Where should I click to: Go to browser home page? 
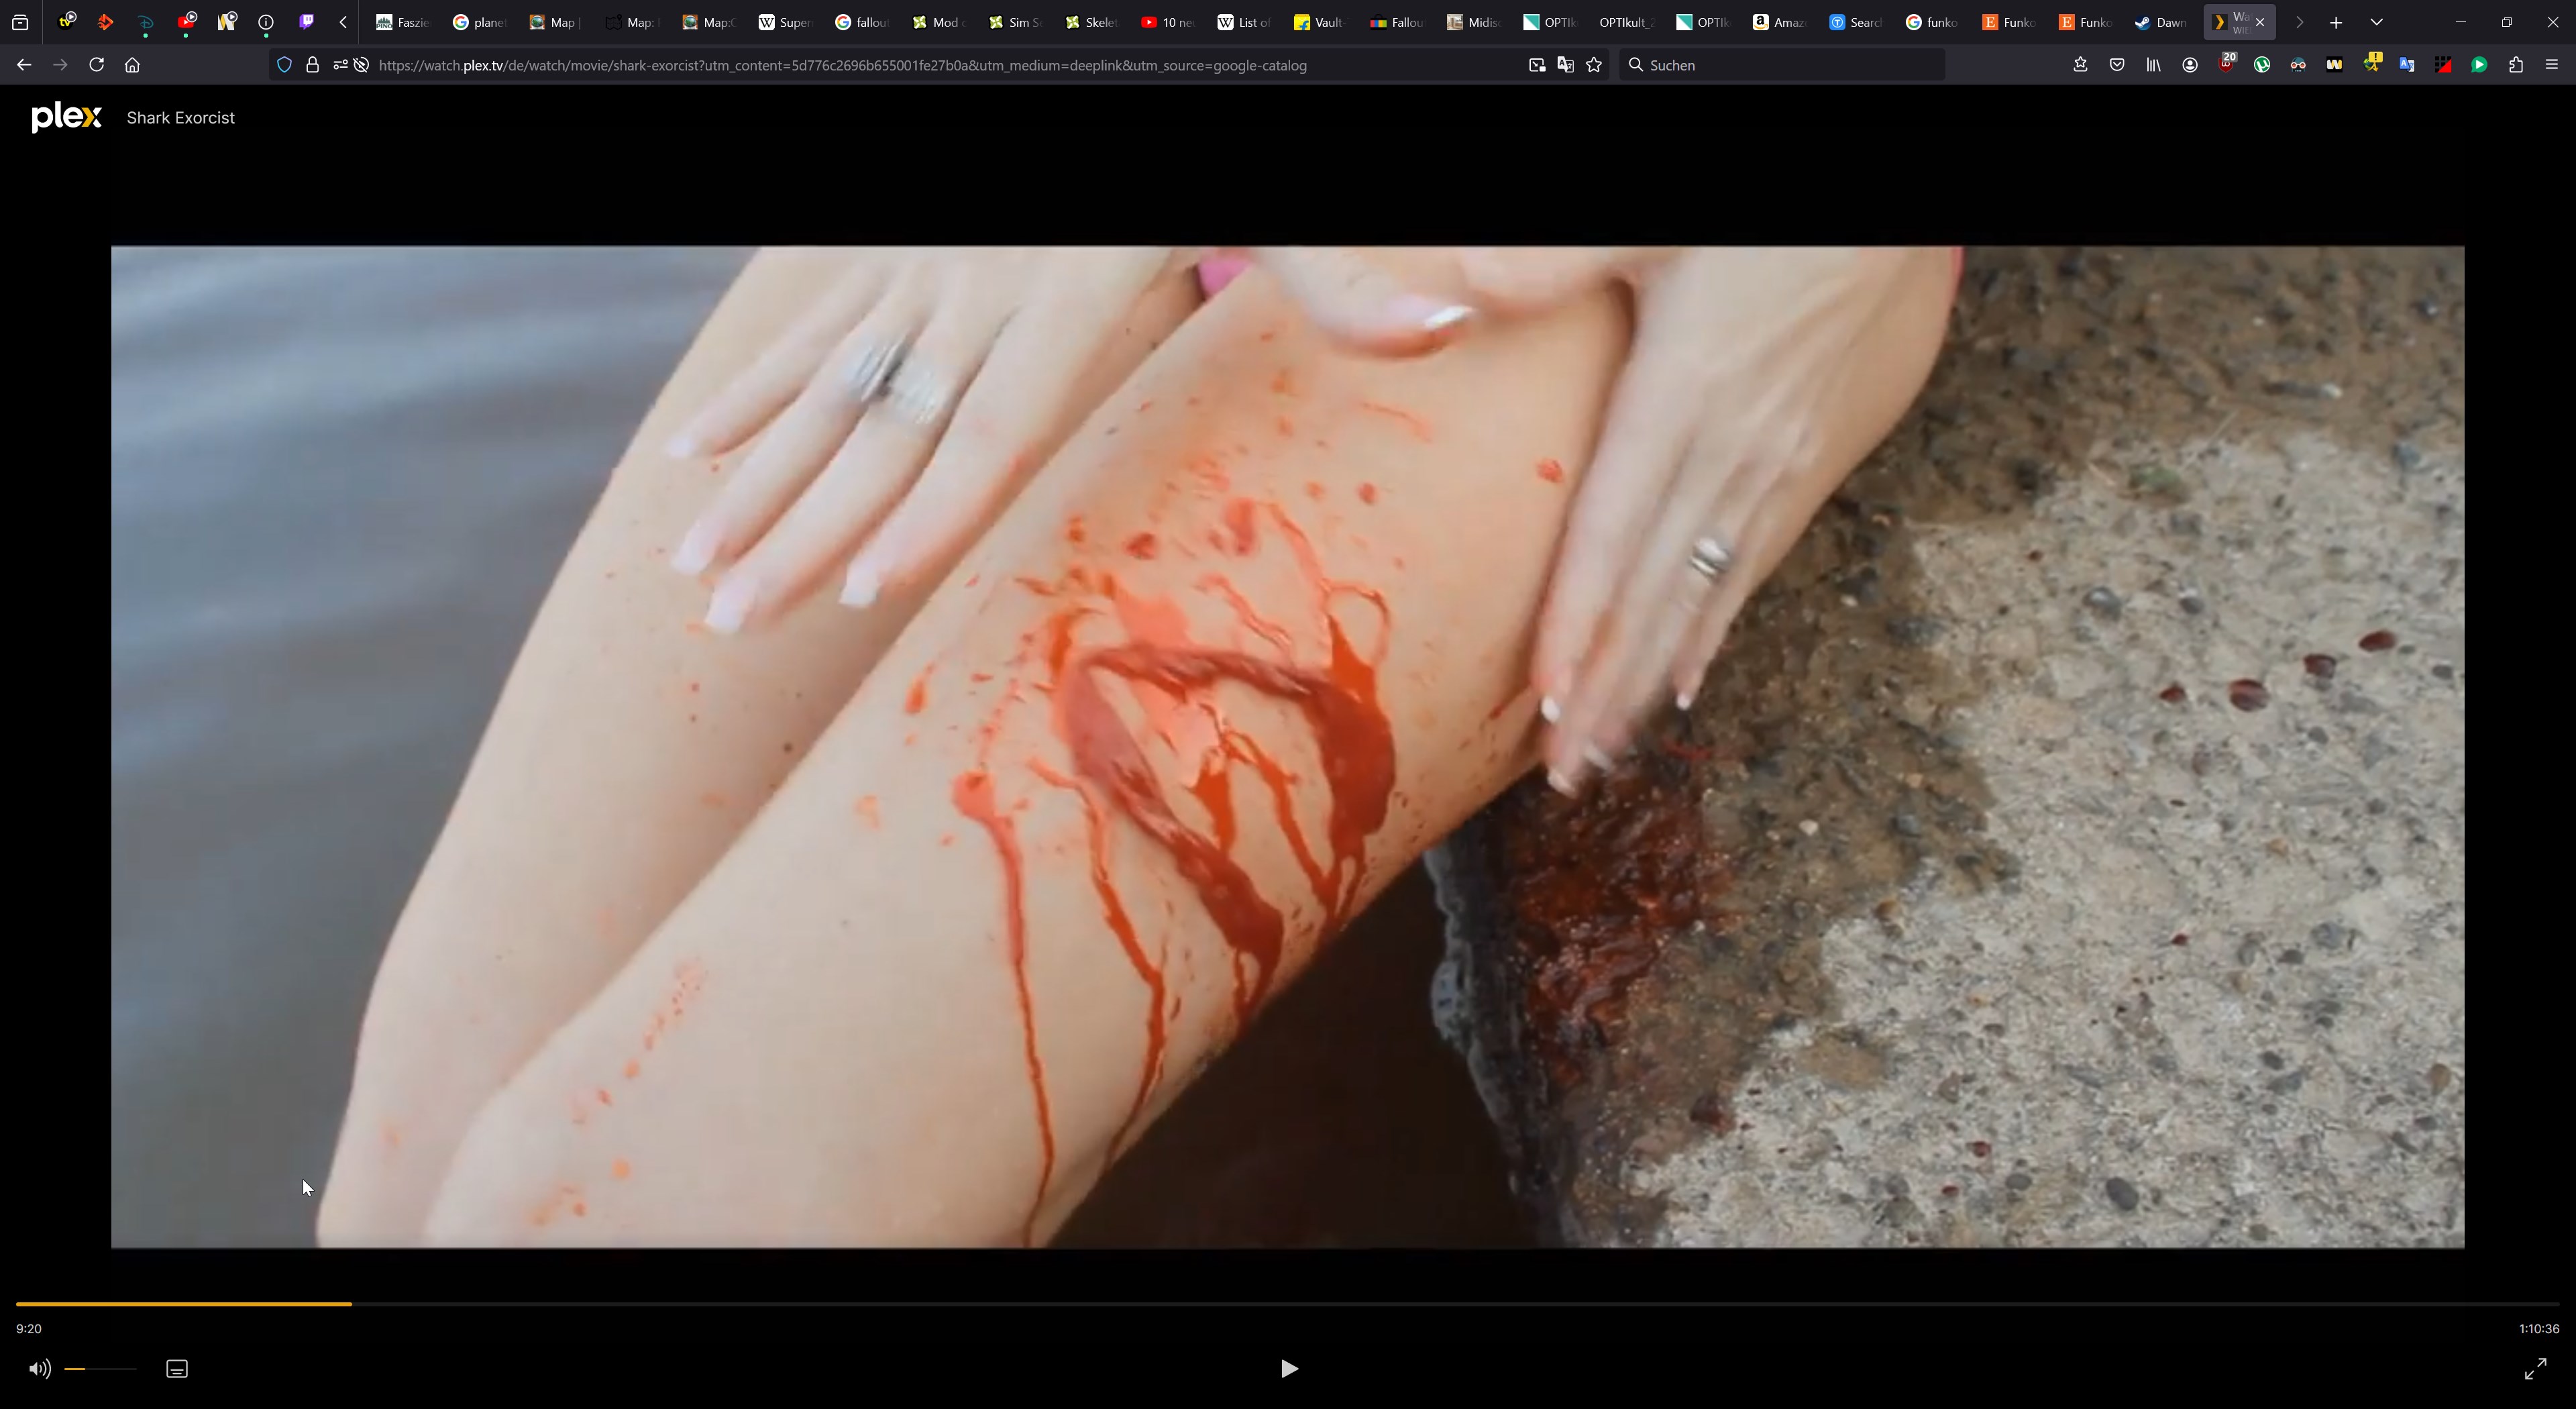(132, 65)
